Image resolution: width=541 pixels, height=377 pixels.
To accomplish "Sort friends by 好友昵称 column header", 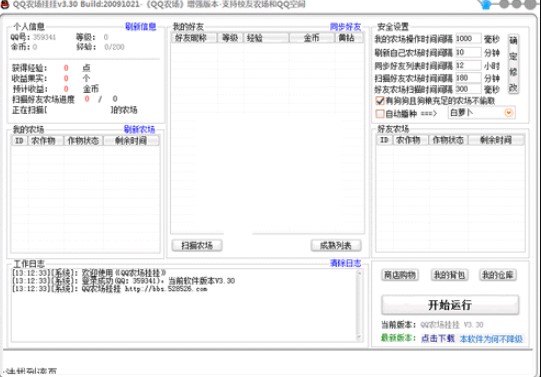I will [194, 38].
